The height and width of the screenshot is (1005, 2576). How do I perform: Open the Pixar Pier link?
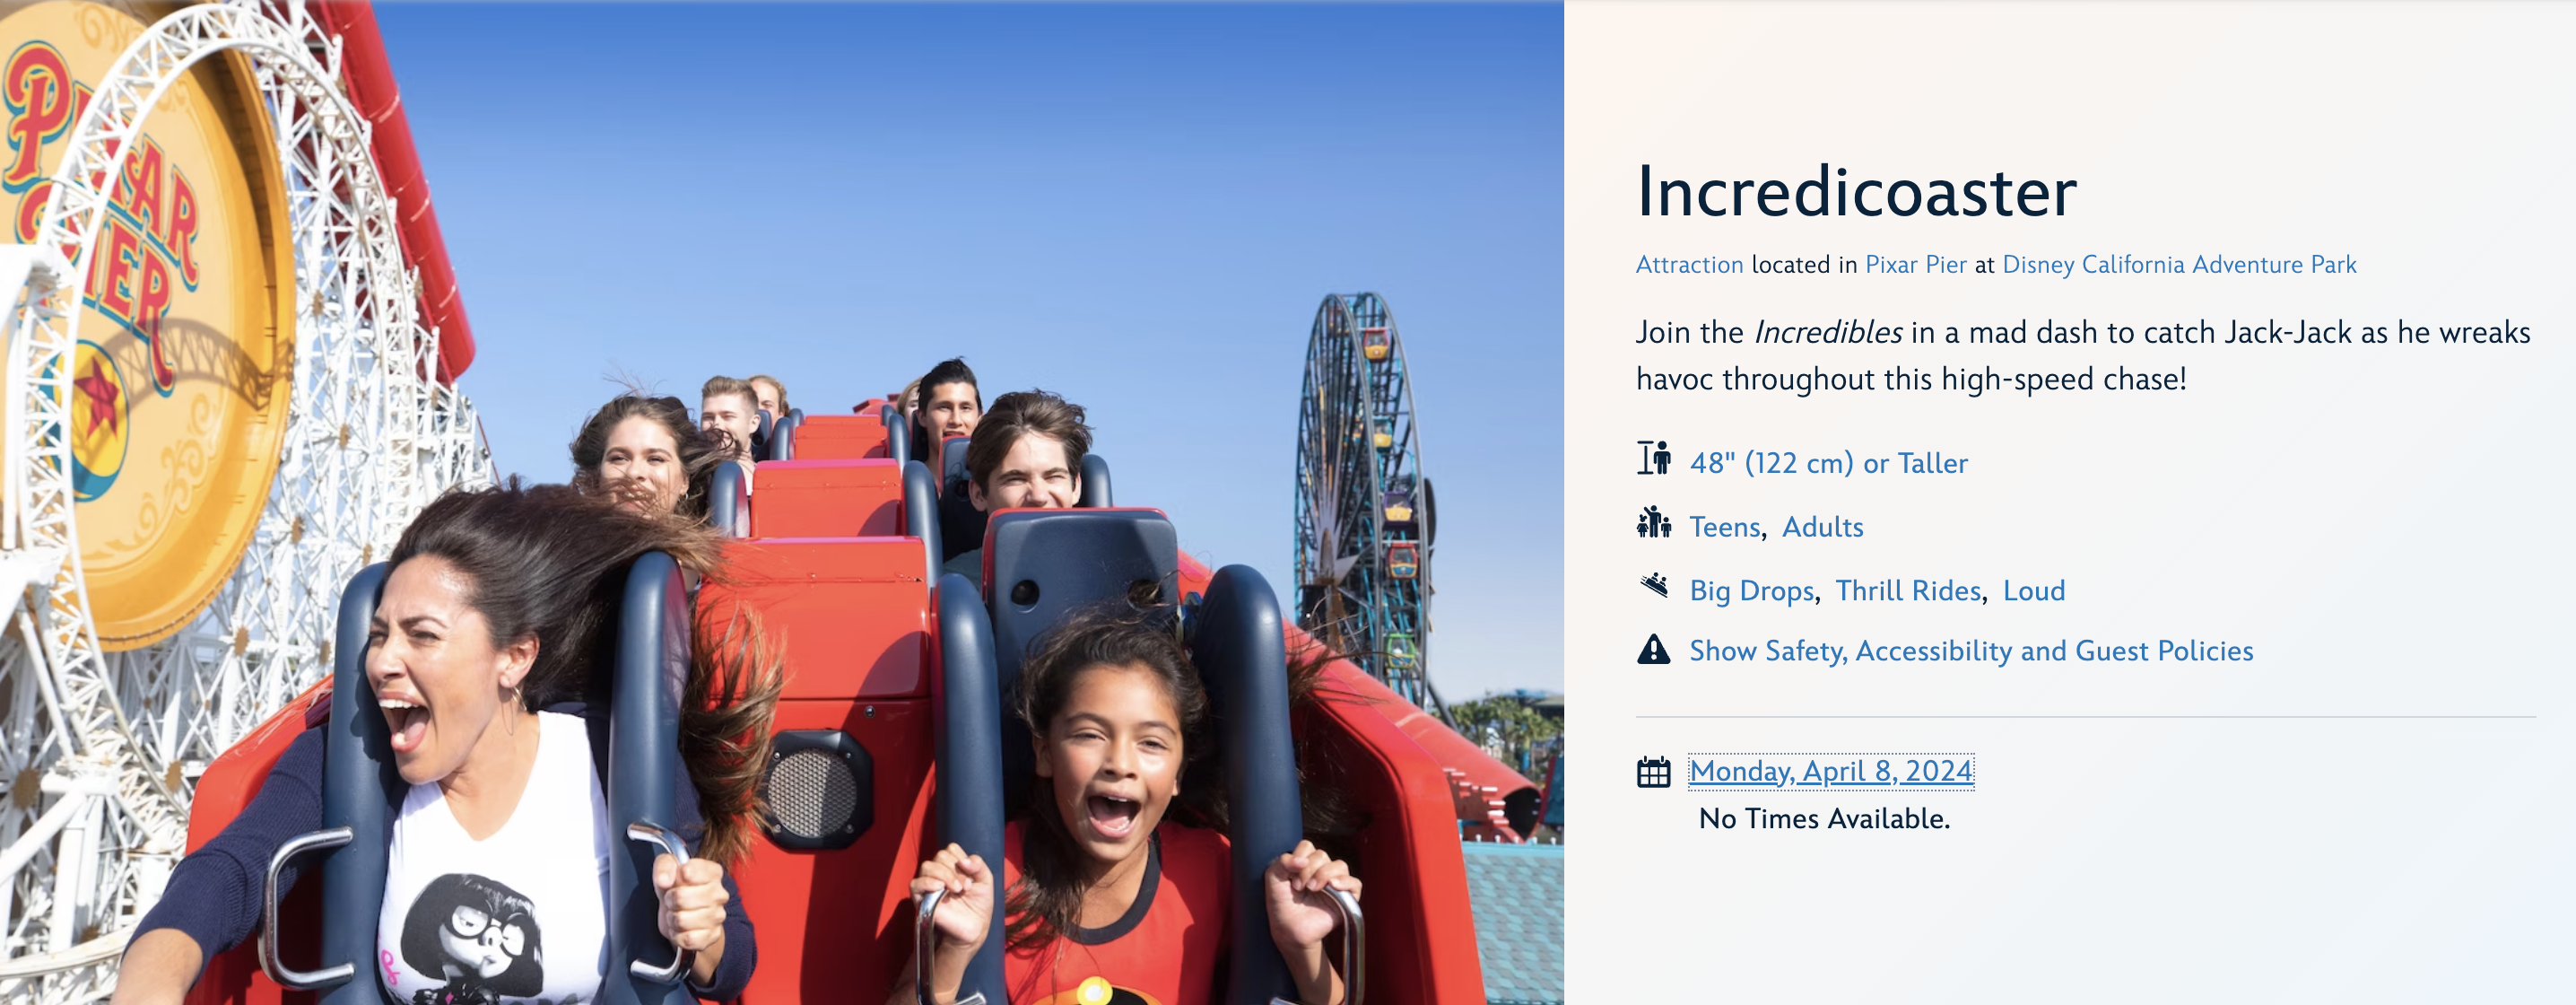coord(1915,265)
